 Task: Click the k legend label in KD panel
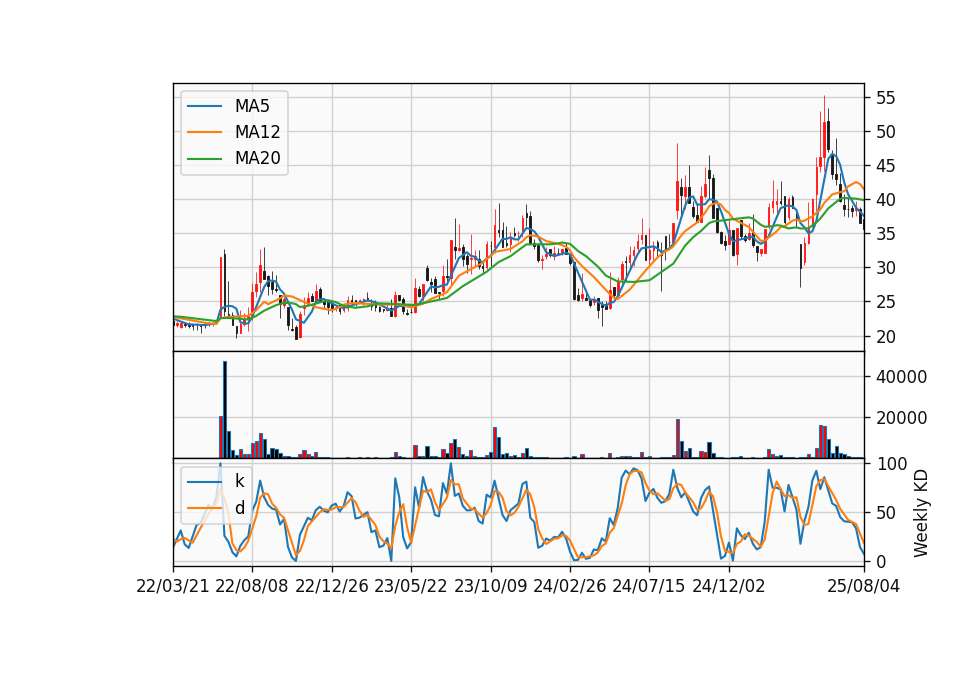click(x=239, y=481)
